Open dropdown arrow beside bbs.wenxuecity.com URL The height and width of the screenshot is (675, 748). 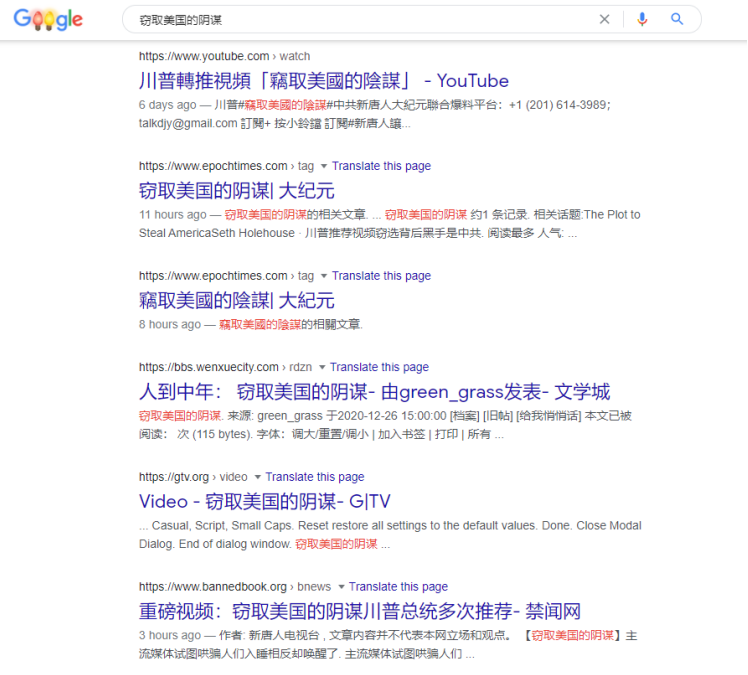point(322,367)
